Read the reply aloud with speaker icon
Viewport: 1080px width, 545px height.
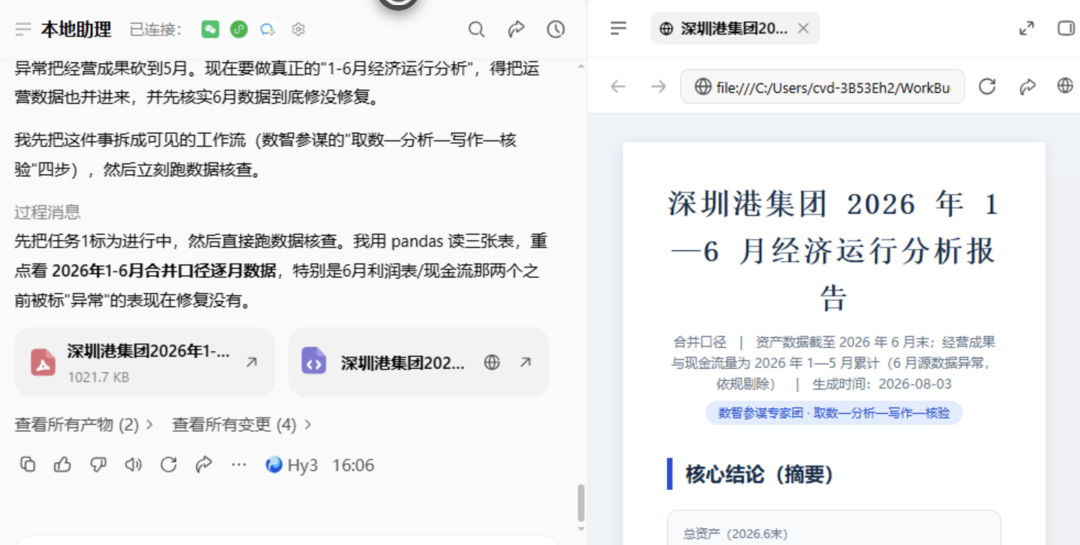pyautogui.click(x=133, y=465)
